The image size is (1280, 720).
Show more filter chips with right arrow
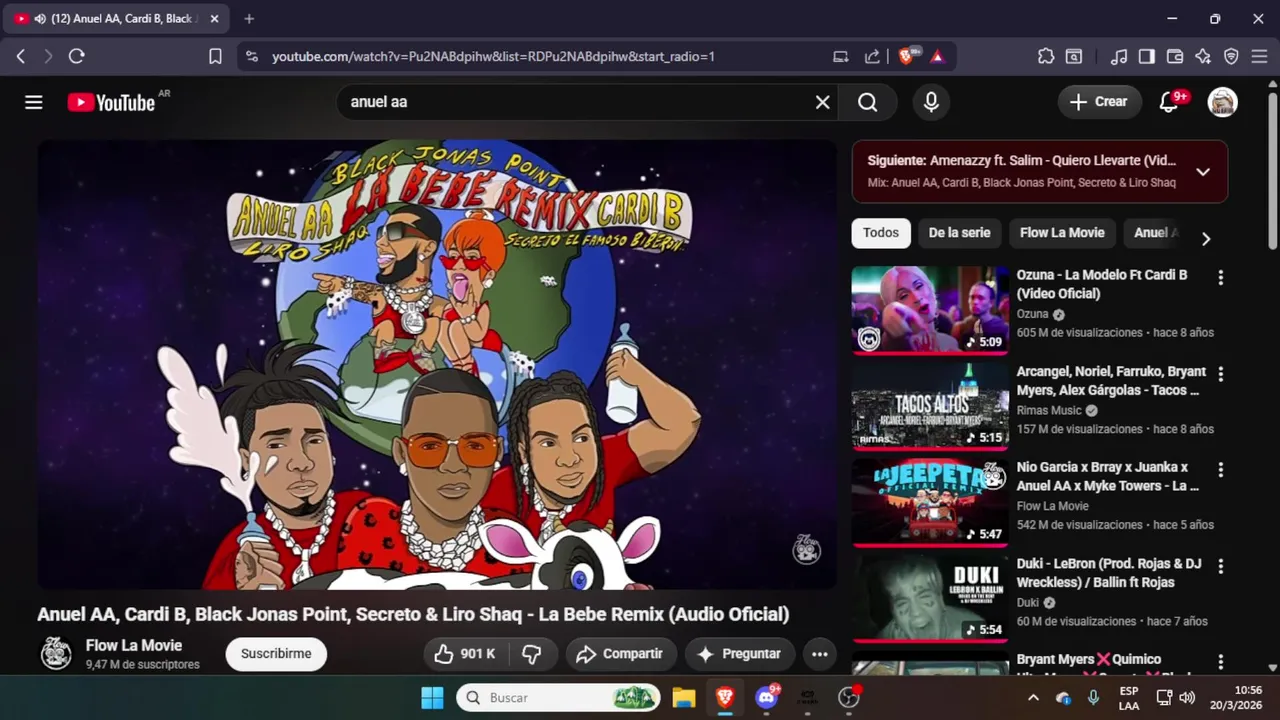pyautogui.click(x=1206, y=239)
